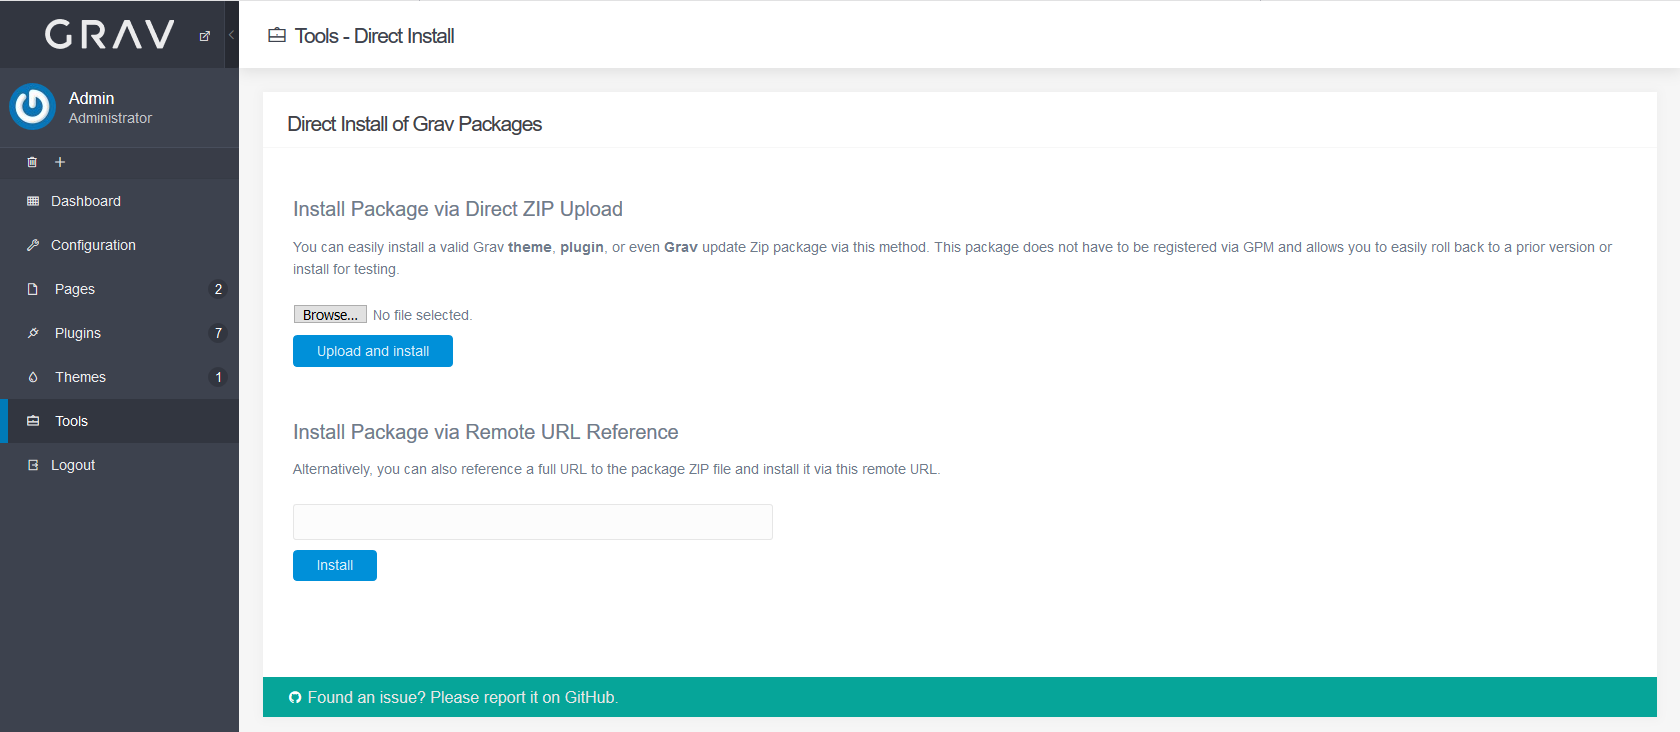The height and width of the screenshot is (732, 1680).
Task: Click the 'No file selected.' text
Action: tap(422, 315)
